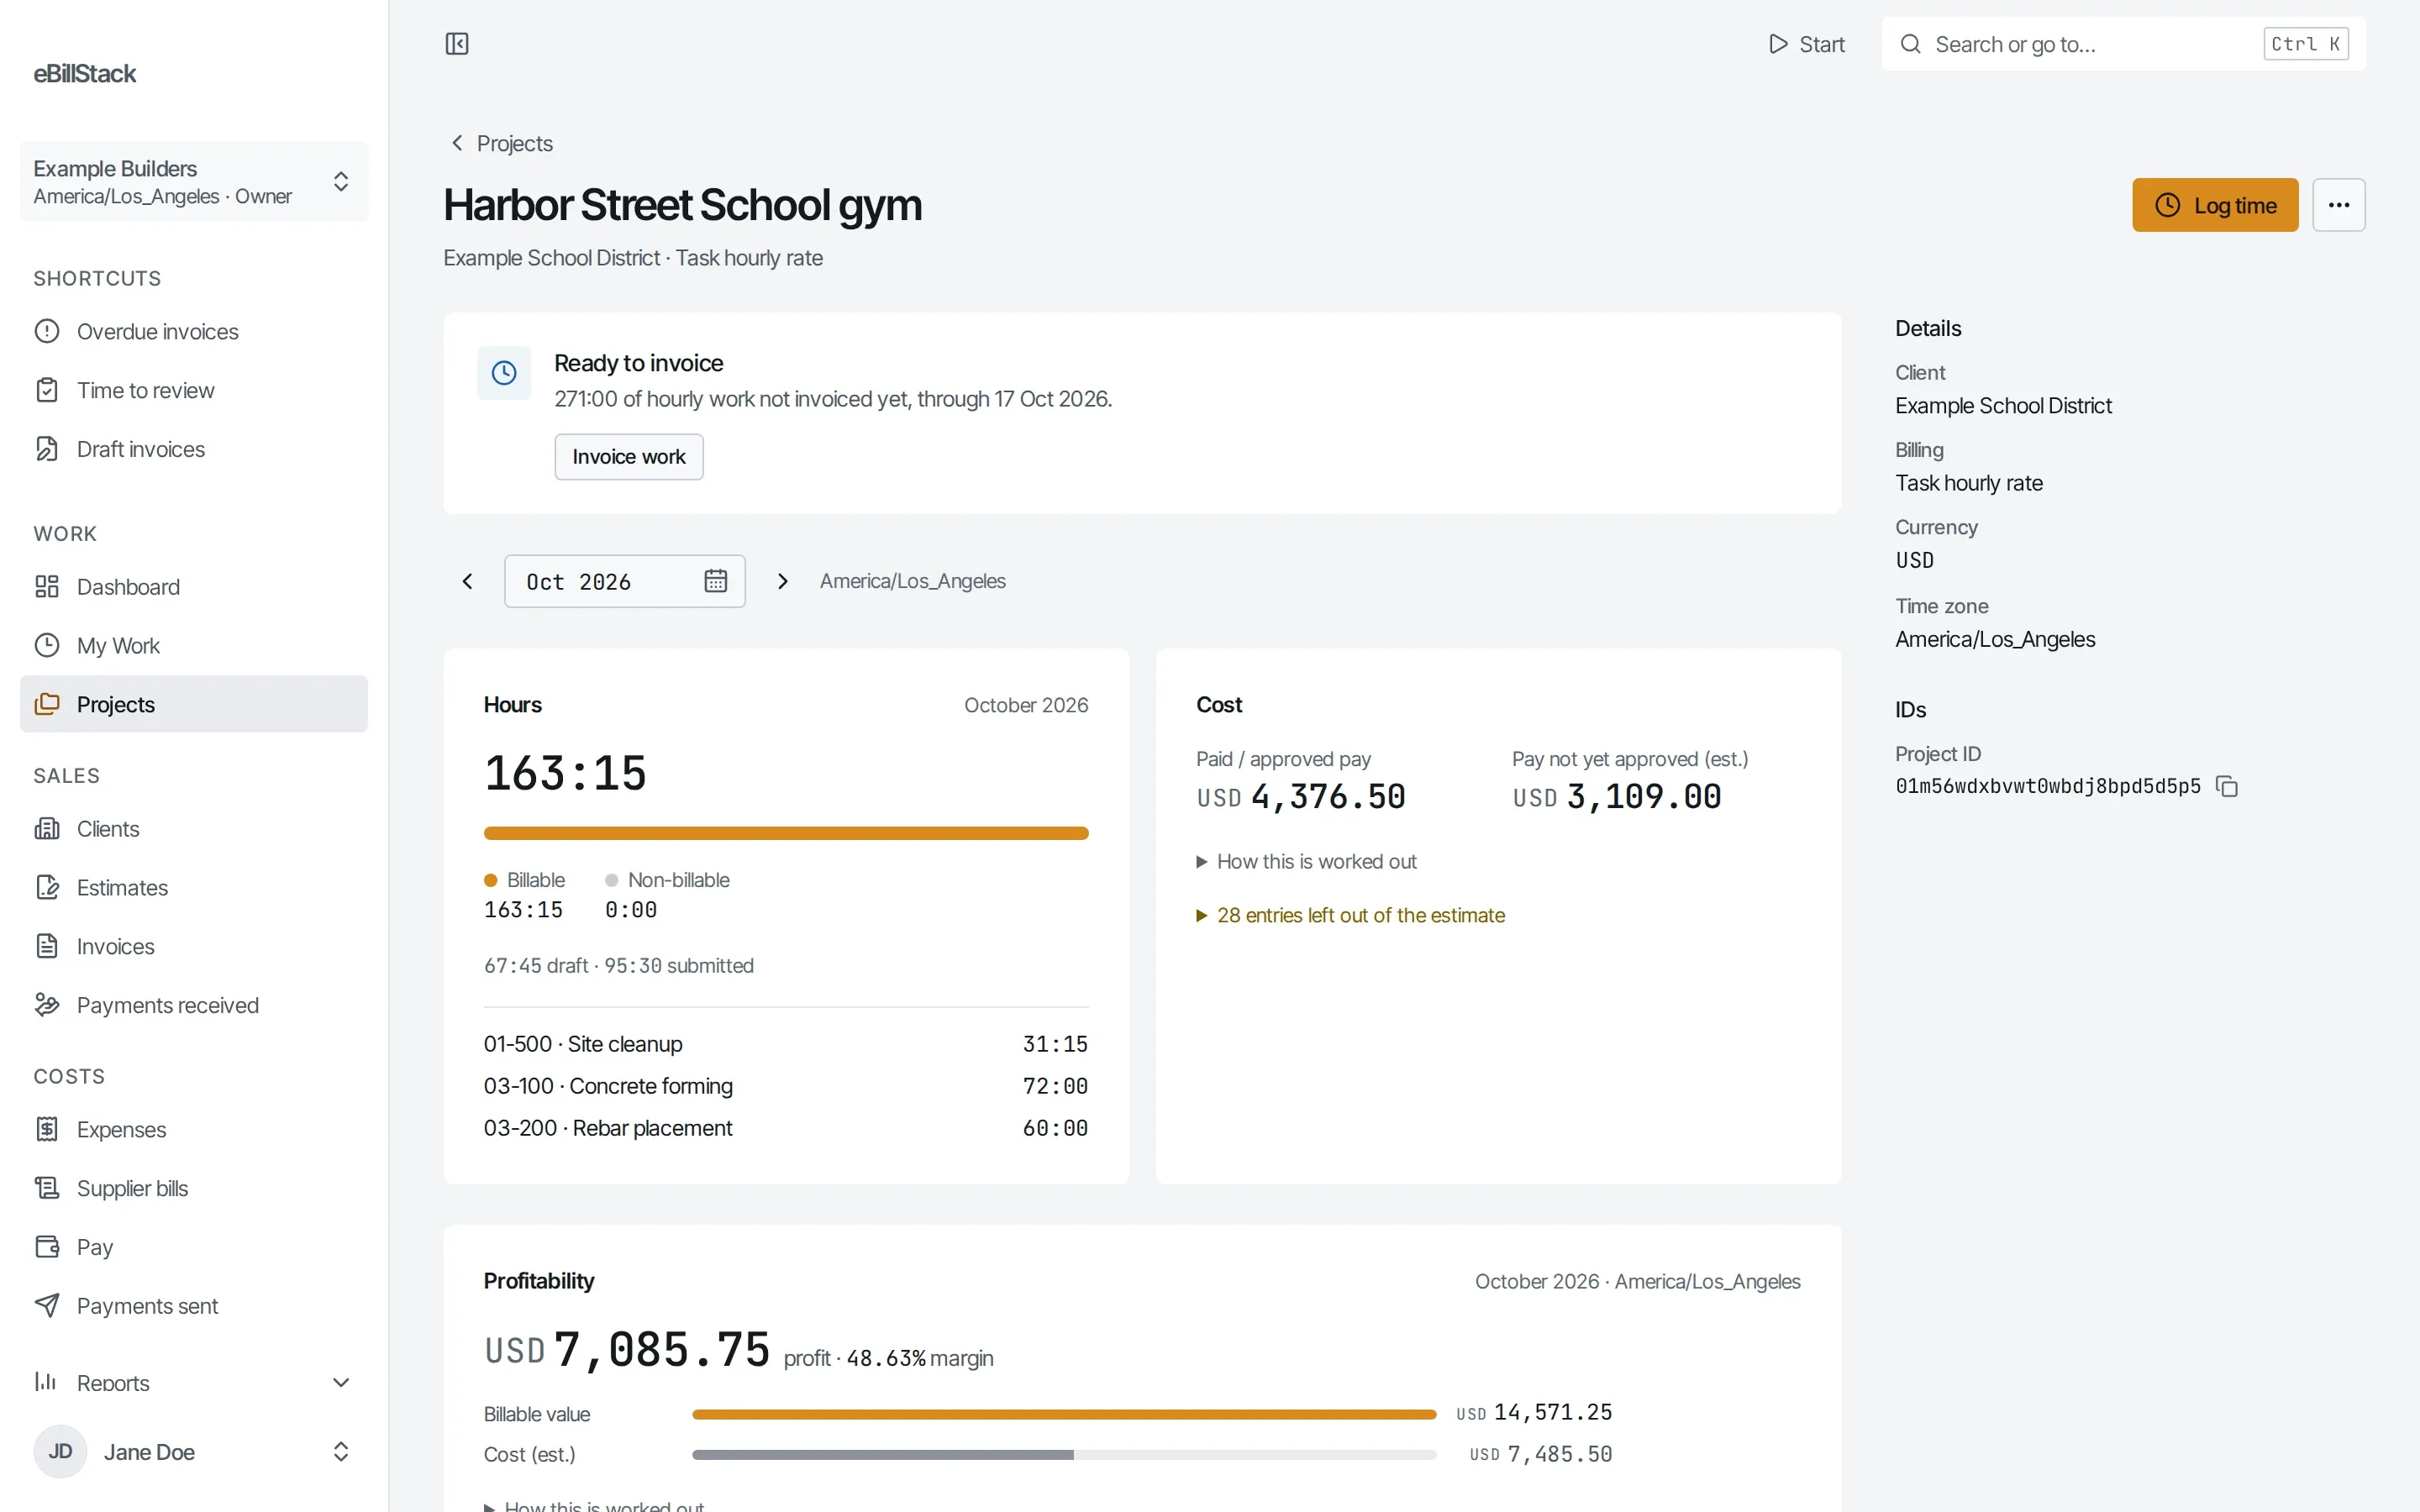Viewport: 2420px width, 1512px height.
Task: Open Estimates icon in sidebar
Action: (x=47, y=887)
